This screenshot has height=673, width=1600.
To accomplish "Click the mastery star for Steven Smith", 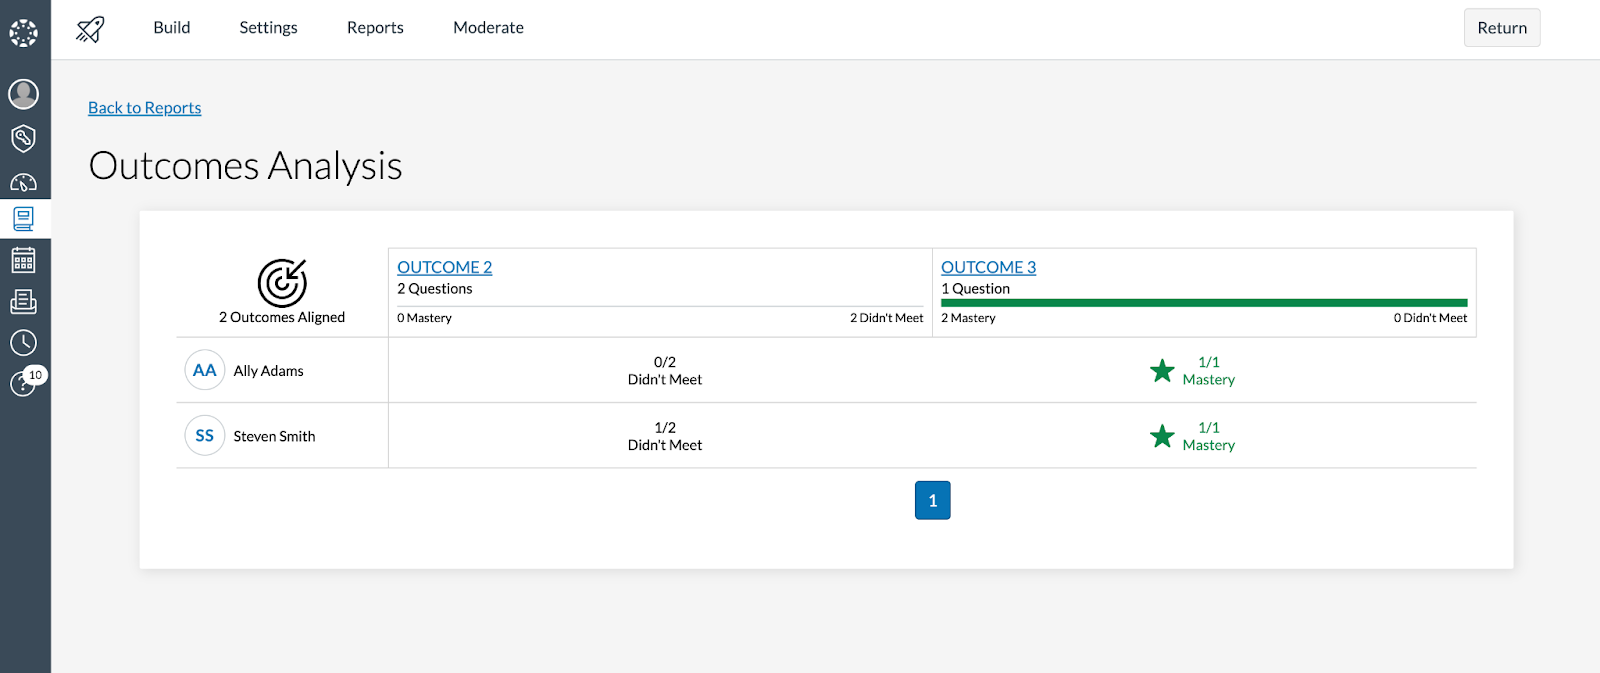I will 1162,436.
